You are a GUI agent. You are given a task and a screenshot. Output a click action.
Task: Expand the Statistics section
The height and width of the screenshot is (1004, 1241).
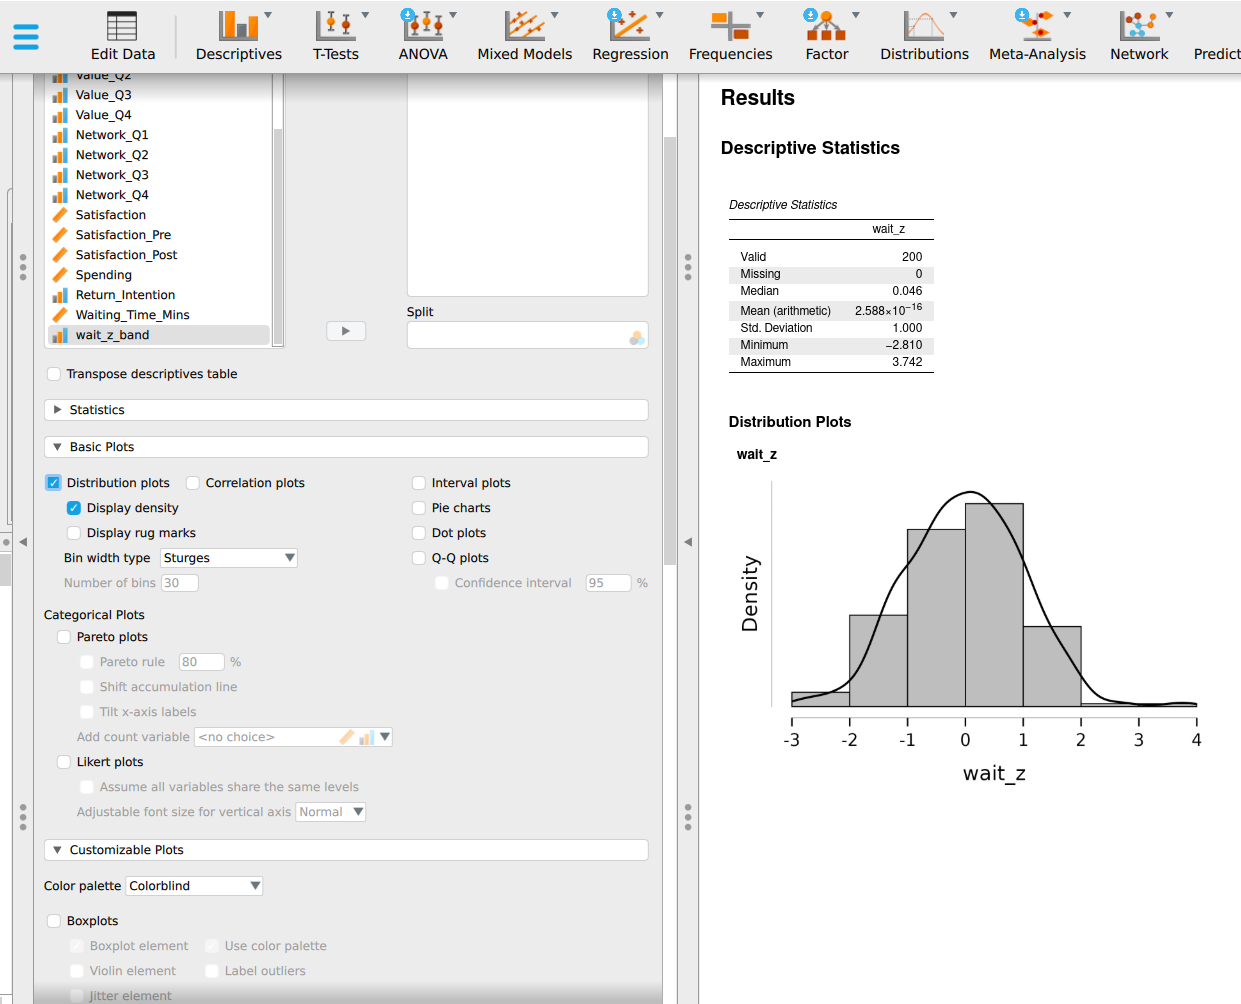coord(346,410)
